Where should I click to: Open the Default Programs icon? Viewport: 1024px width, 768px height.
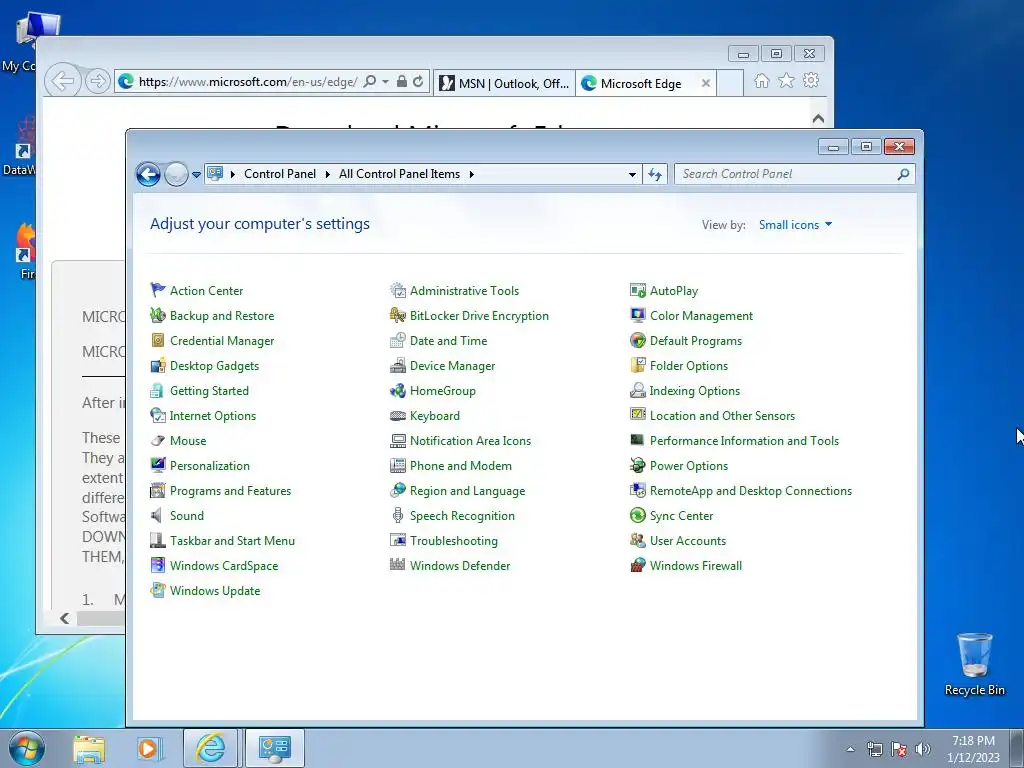point(637,340)
